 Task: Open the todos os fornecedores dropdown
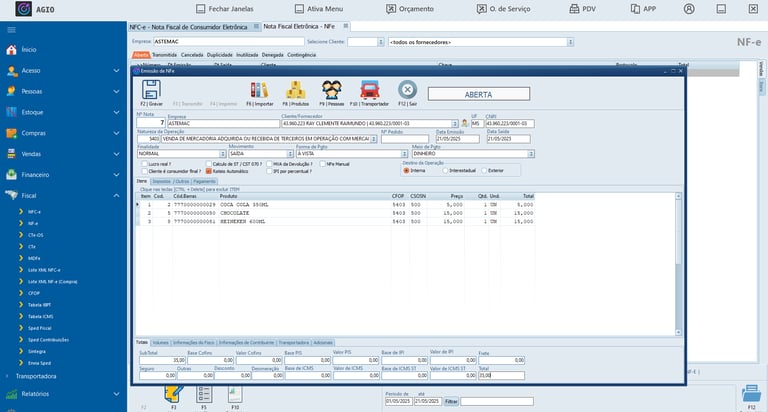pyautogui.click(x=570, y=42)
